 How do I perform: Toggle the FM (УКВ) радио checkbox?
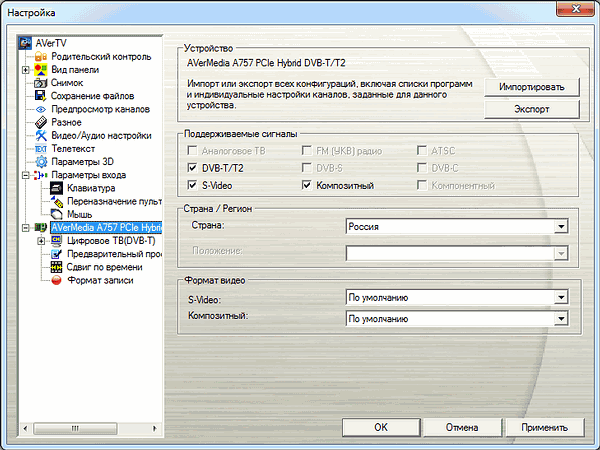[x=307, y=150]
